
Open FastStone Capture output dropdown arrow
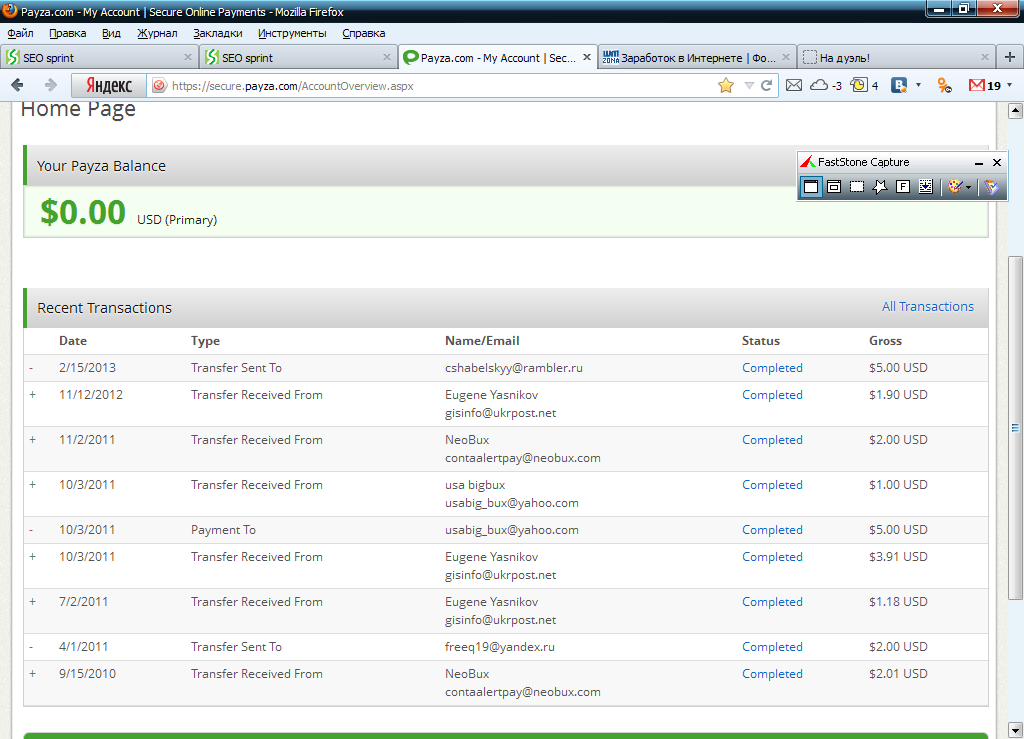(968, 187)
